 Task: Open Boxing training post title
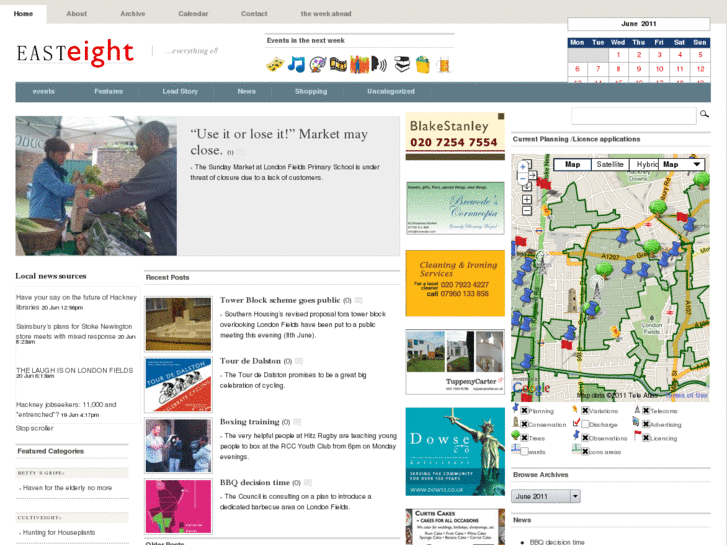(249, 422)
